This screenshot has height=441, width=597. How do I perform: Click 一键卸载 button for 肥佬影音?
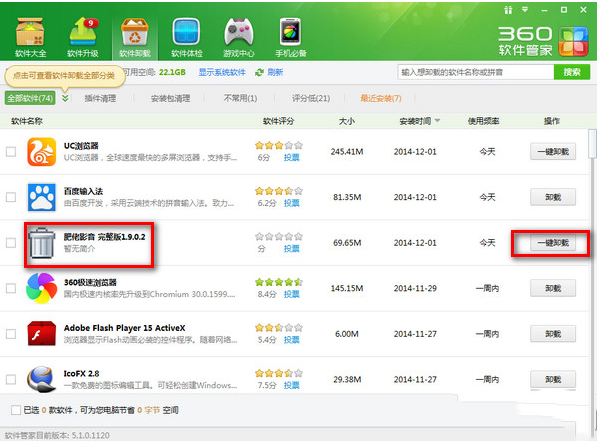pos(553,243)
